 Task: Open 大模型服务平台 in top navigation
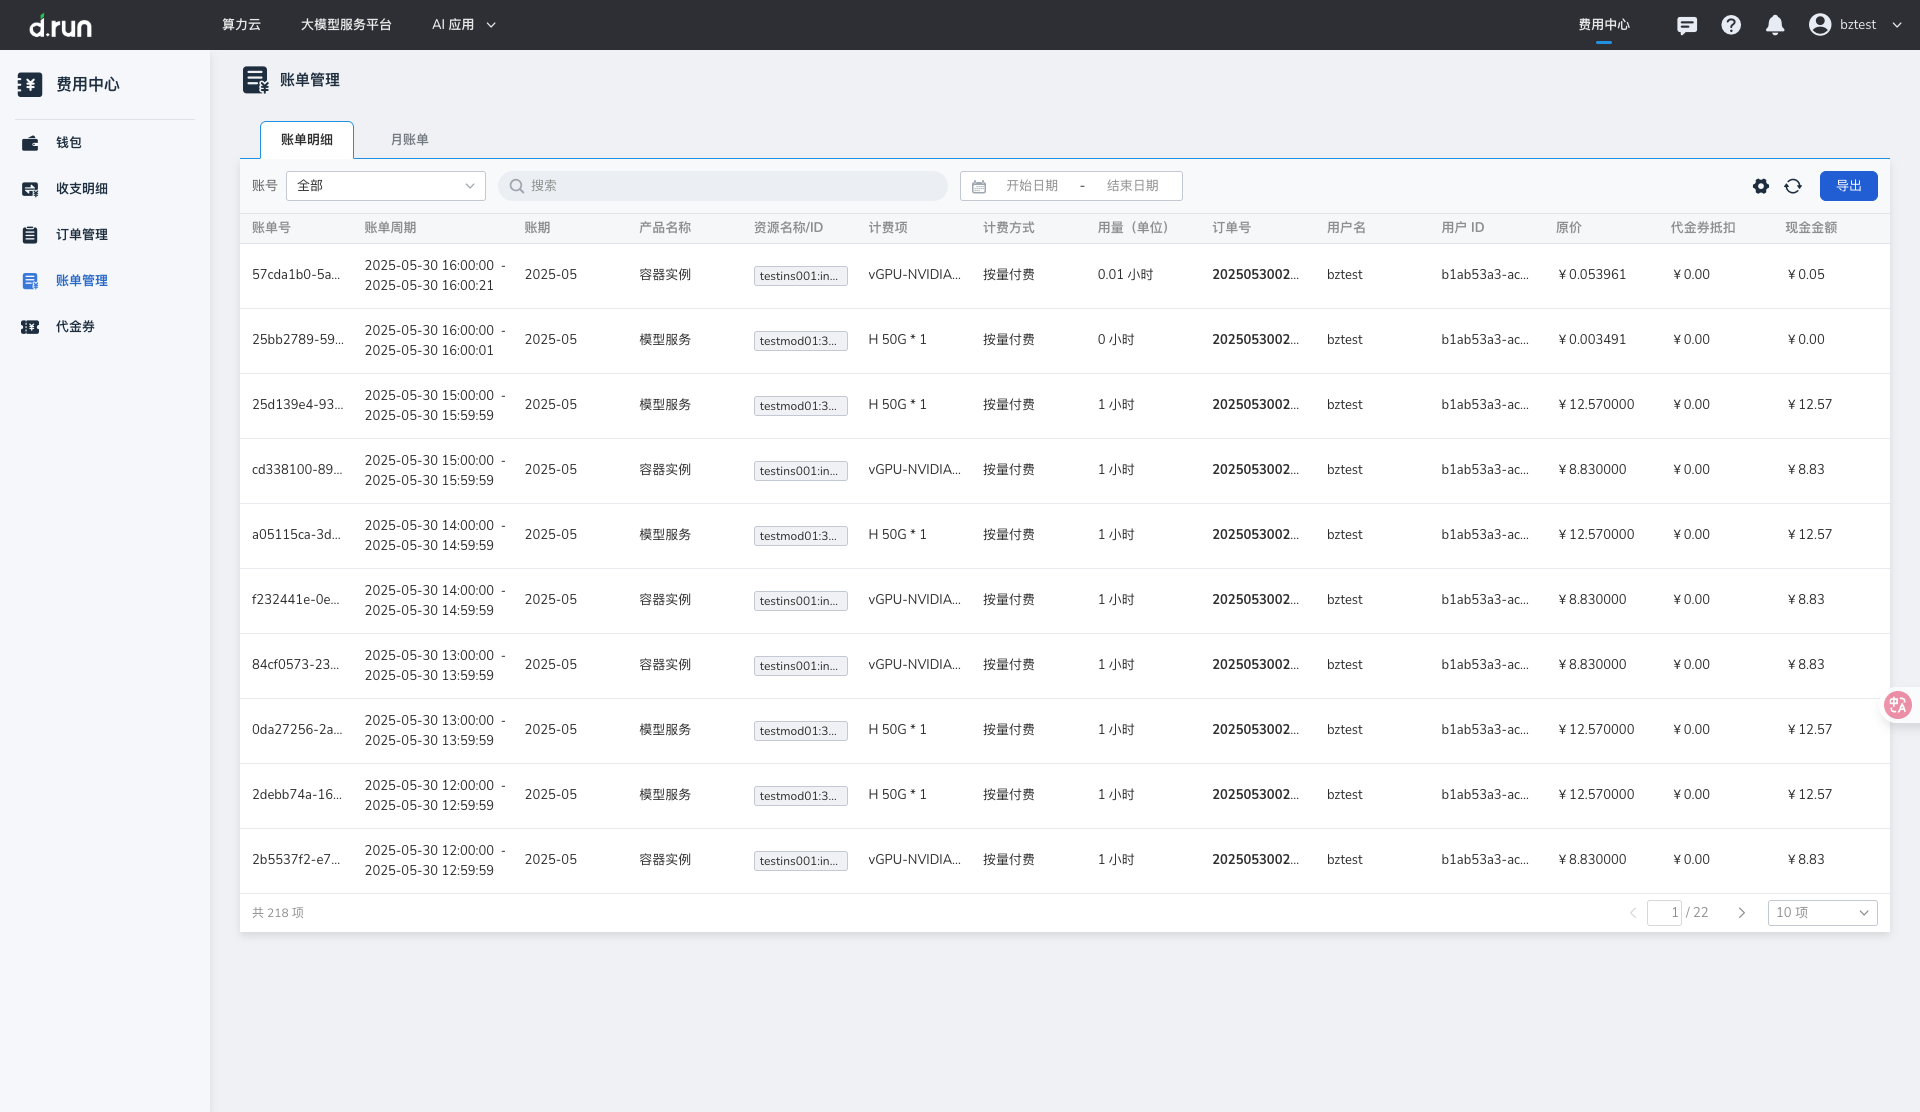[346, 25]
